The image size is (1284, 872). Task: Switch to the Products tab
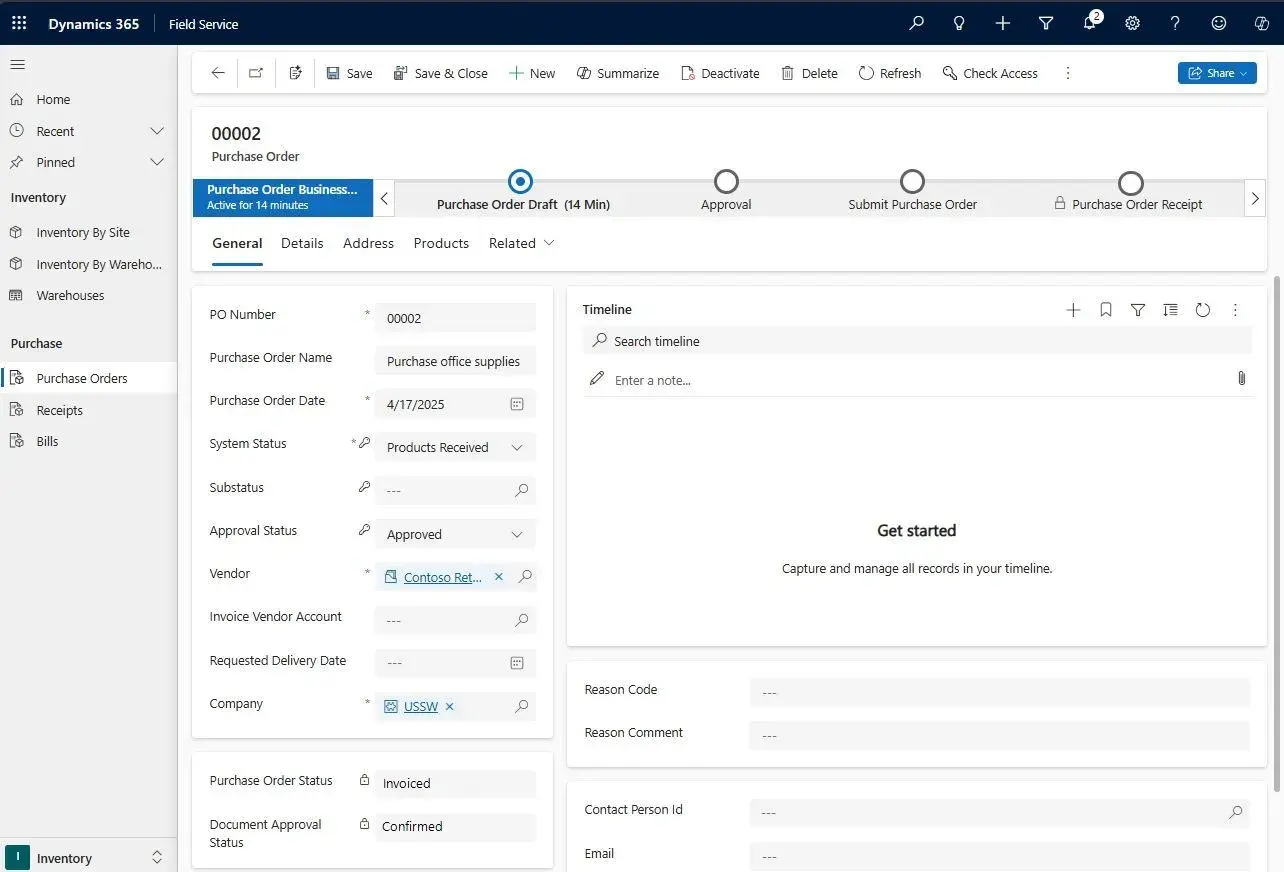click(441, 243)
